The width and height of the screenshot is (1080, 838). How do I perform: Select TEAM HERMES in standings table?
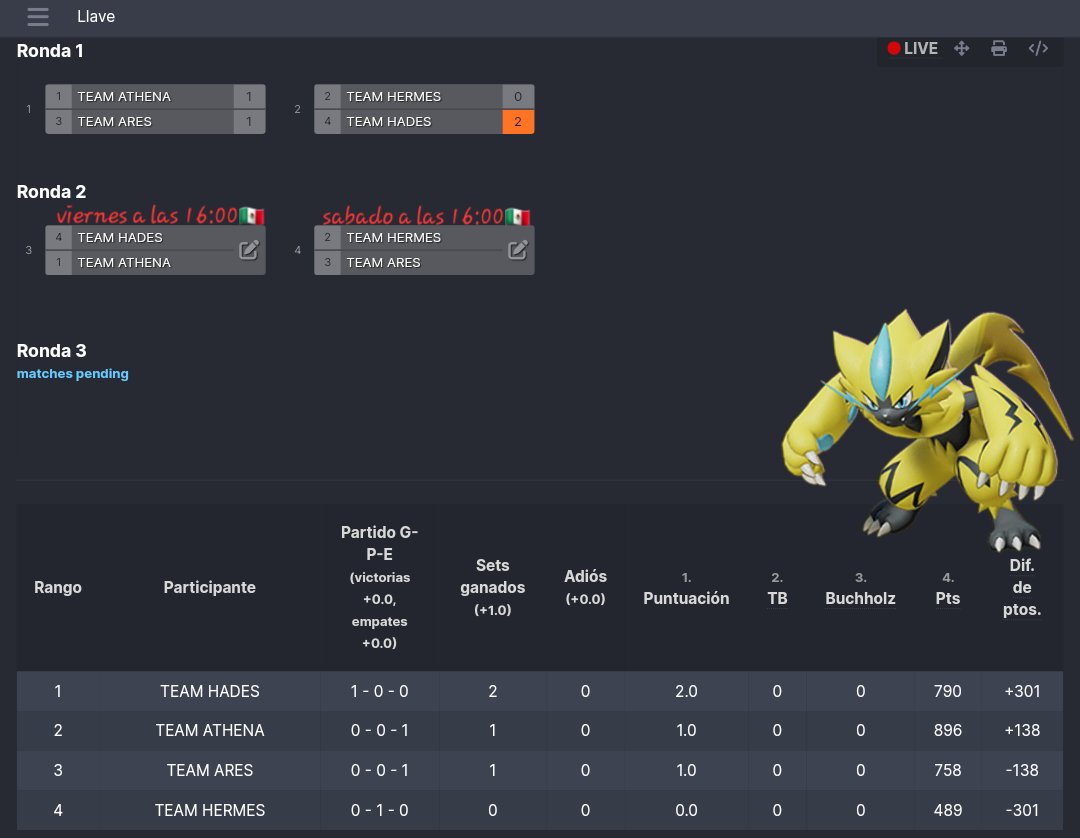click(209, 810)
